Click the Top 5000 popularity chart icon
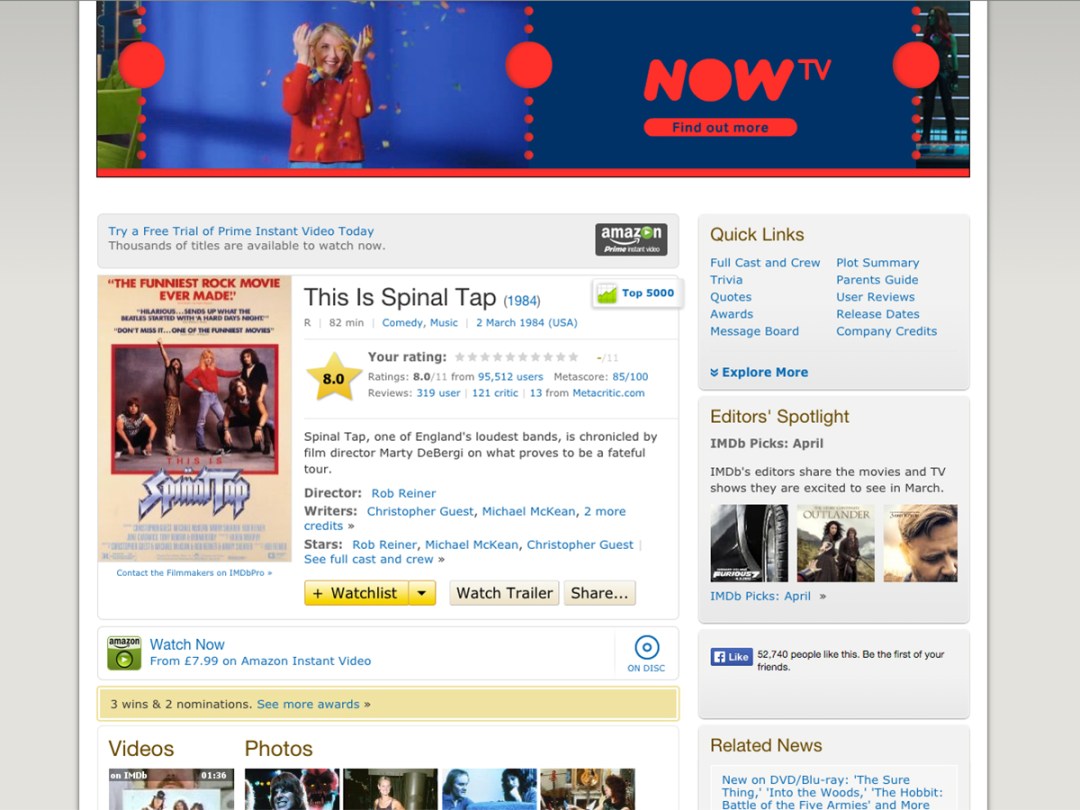This screenshot has width=1080, height=810. click(x=607, y=293)
